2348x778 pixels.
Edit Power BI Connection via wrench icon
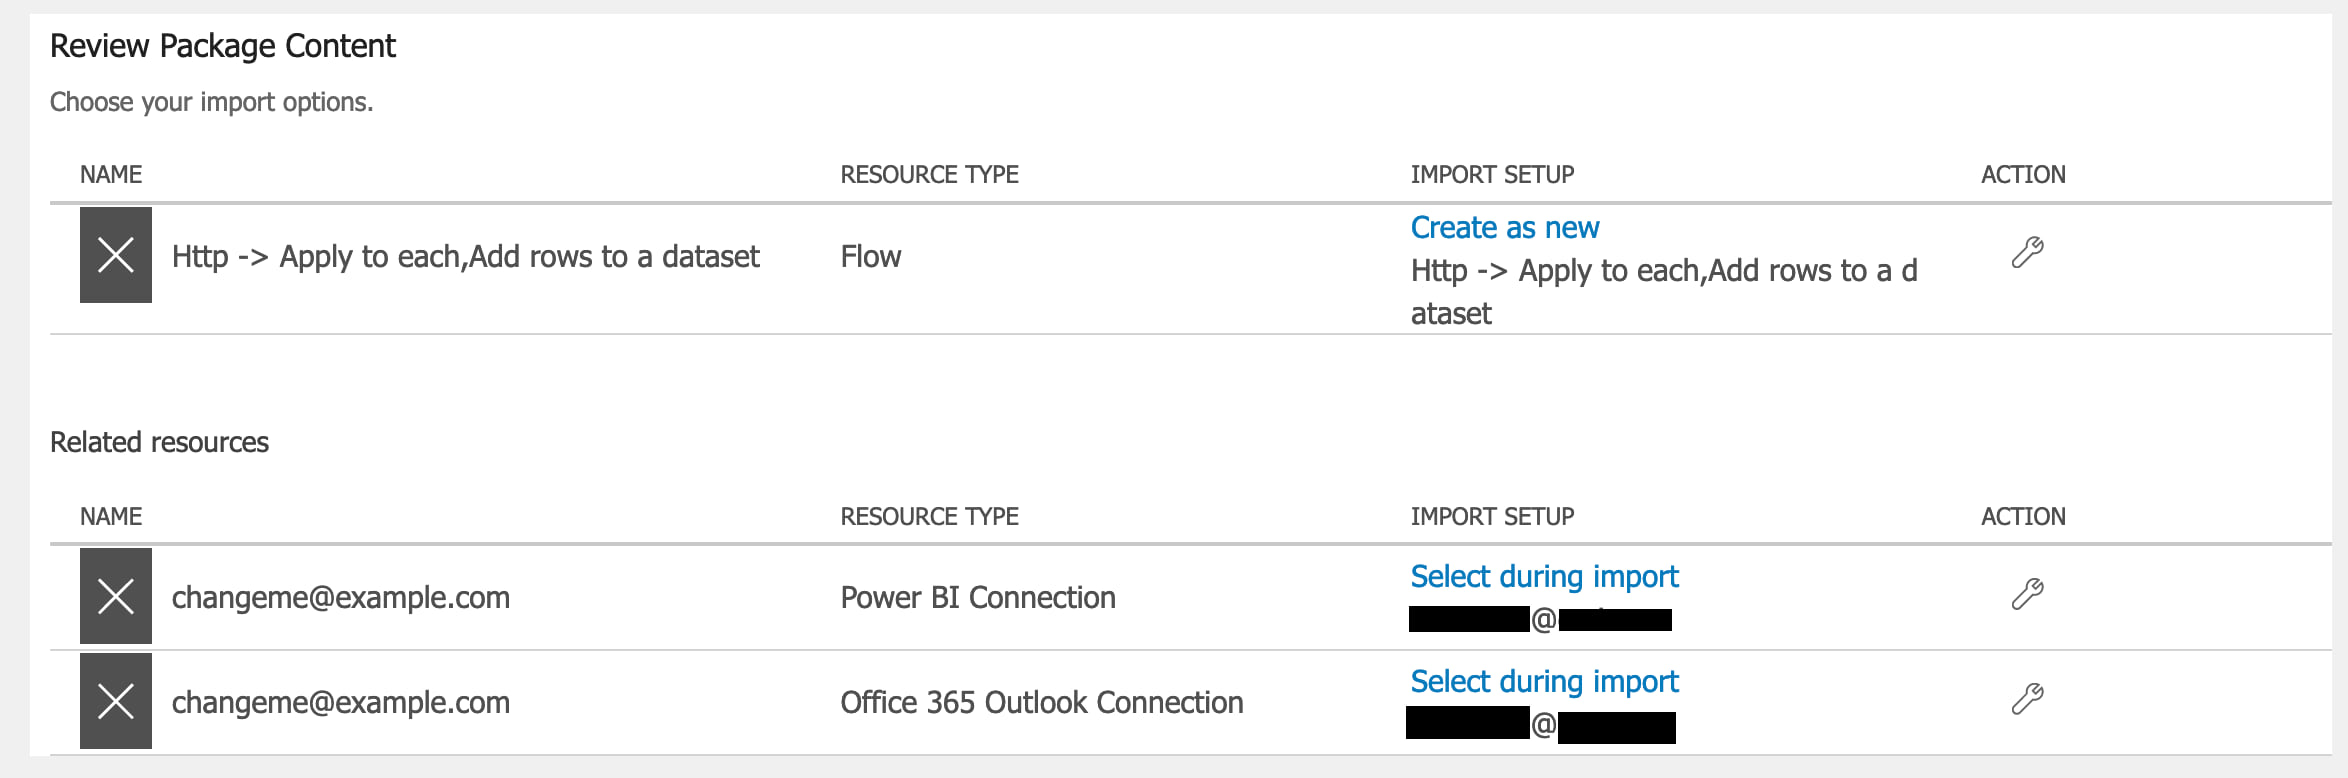pos(2027,594)
